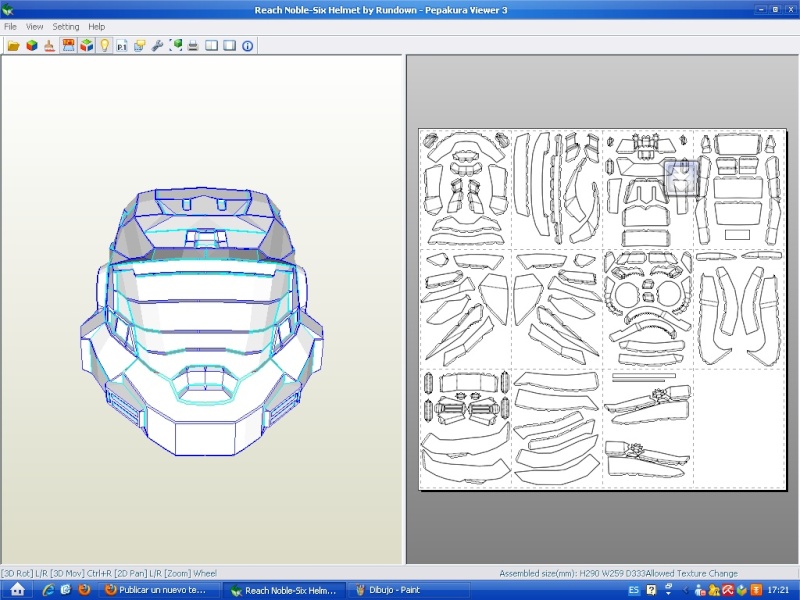Open the Setting menu
Screen dimensions: 800x600
(66, 27)
